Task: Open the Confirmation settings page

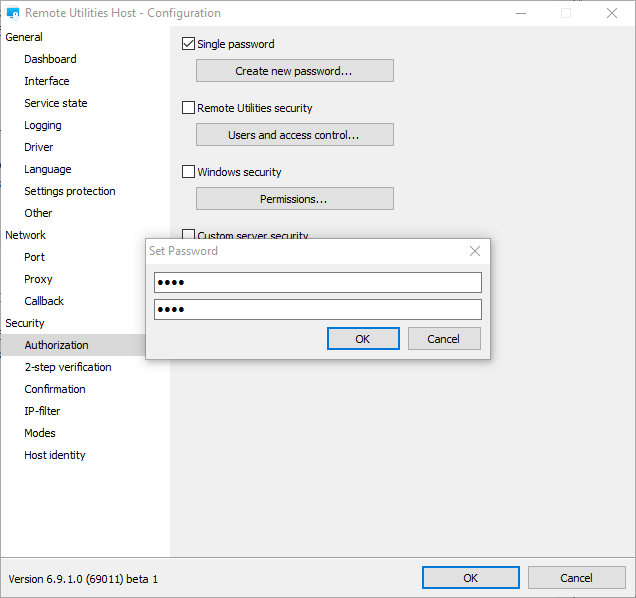Action: [55, 389]
